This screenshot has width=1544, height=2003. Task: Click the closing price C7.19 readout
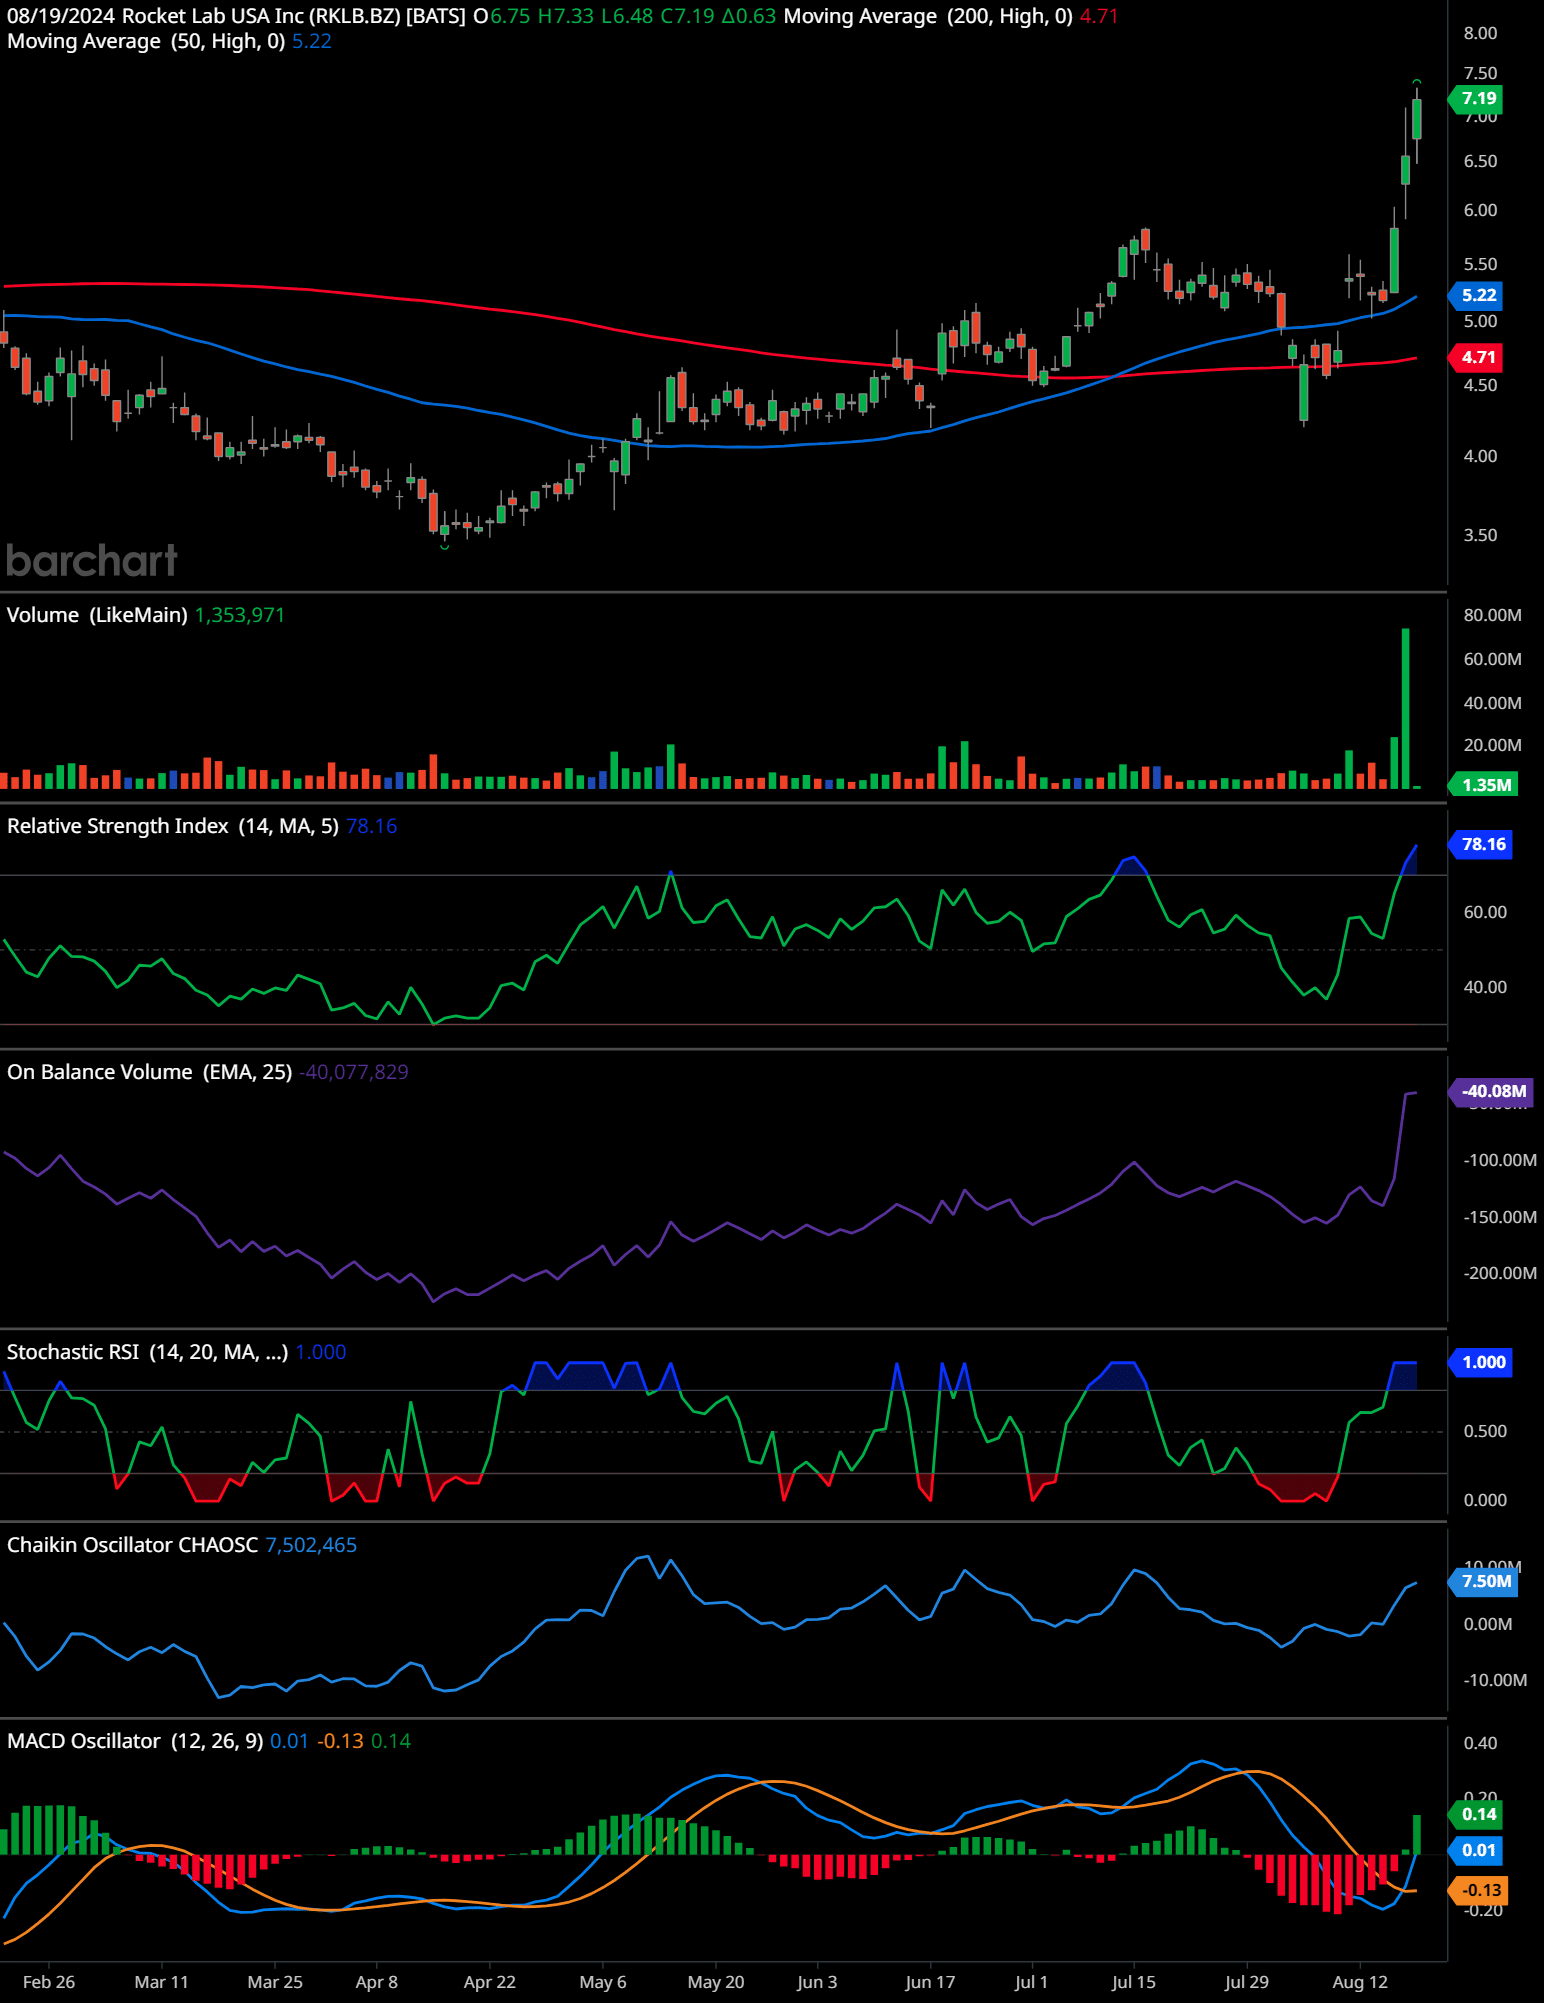pyautogui.click(x=687, y=16)
